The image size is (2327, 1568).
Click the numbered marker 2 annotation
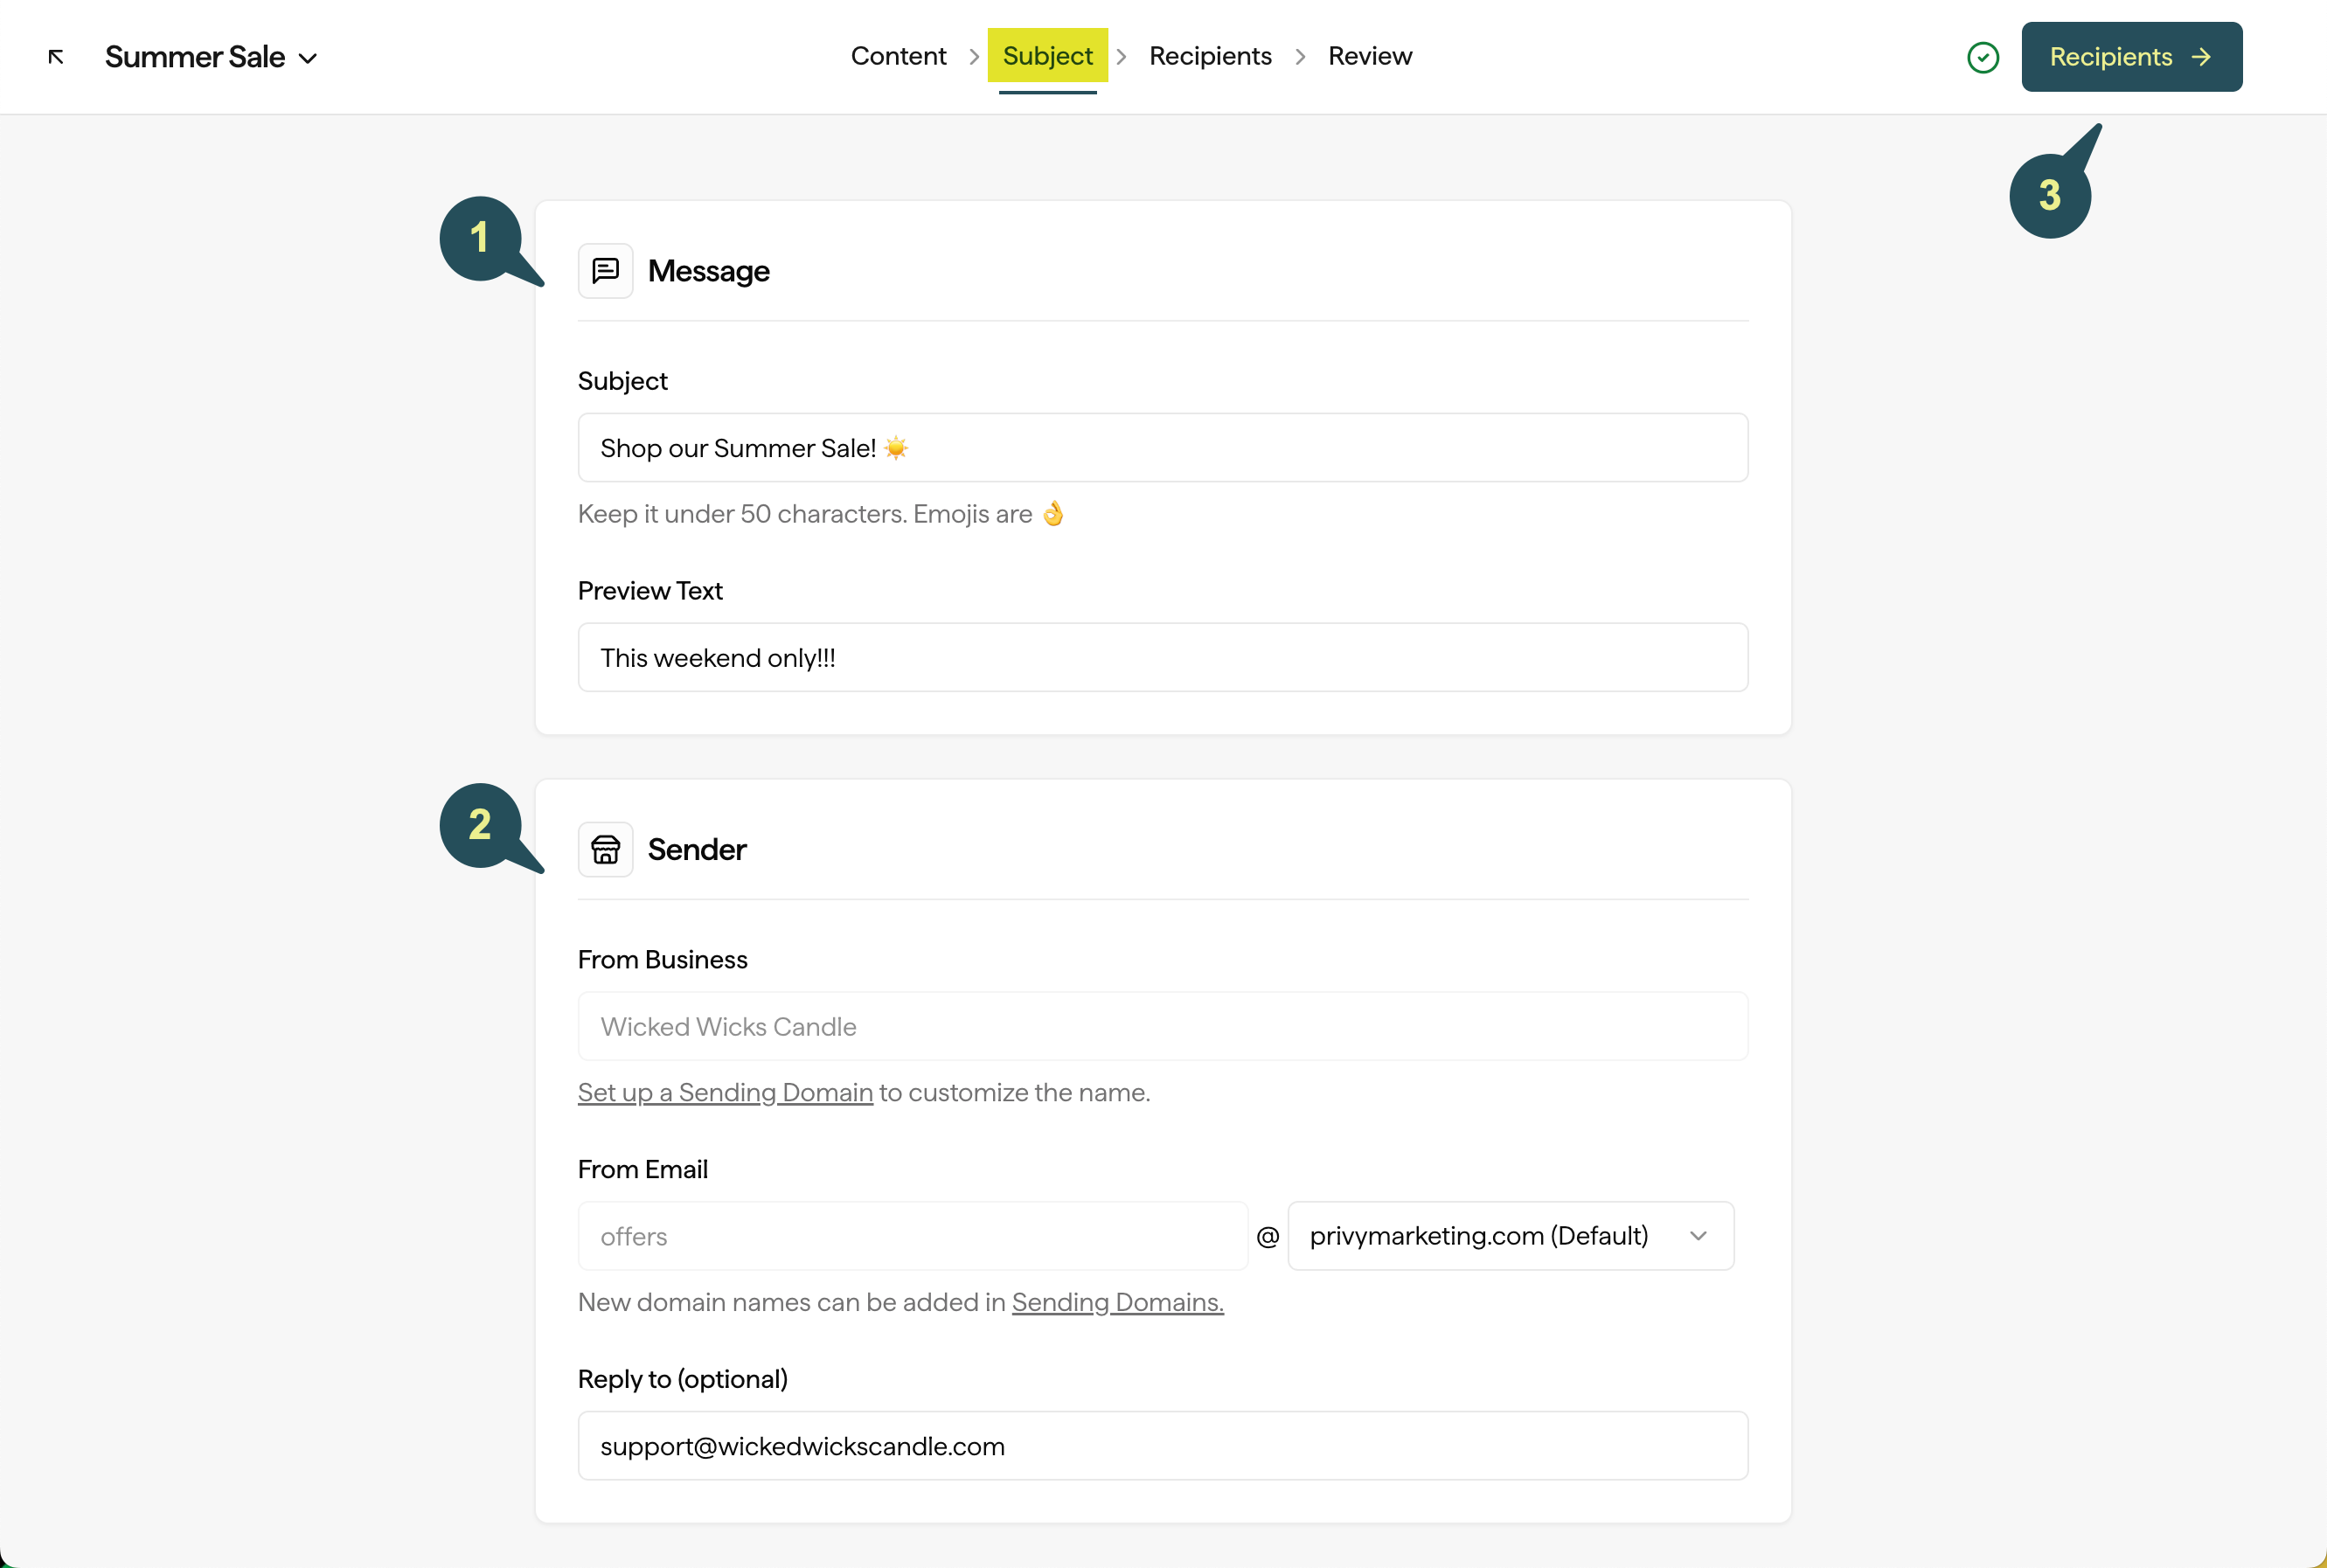pyautogui.click(x=483, y=826)
